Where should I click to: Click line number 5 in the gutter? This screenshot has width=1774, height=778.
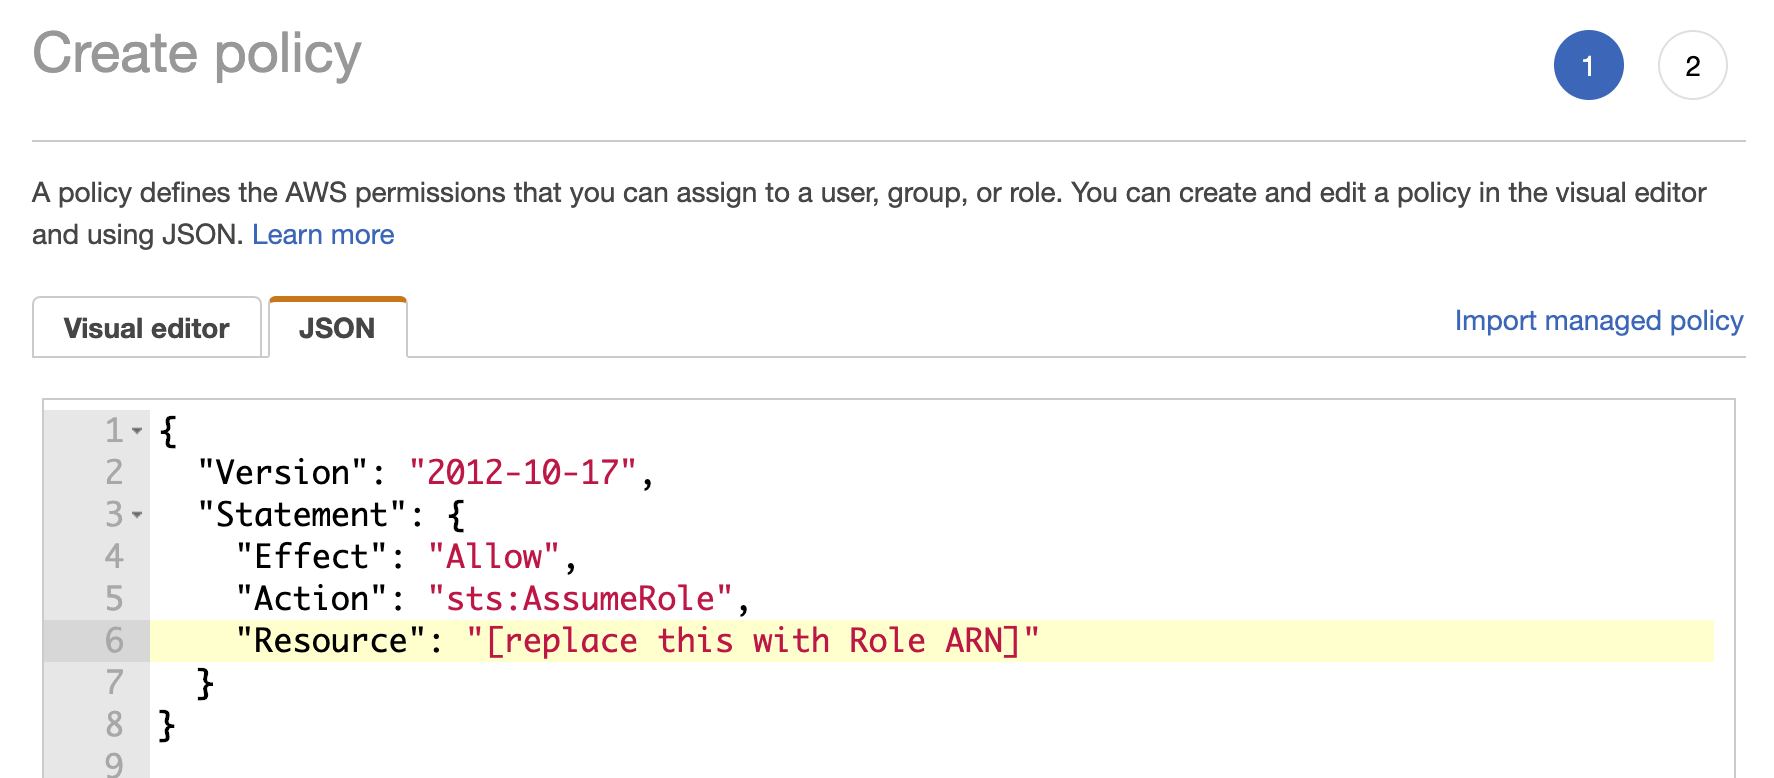click(x=114, y=599)
